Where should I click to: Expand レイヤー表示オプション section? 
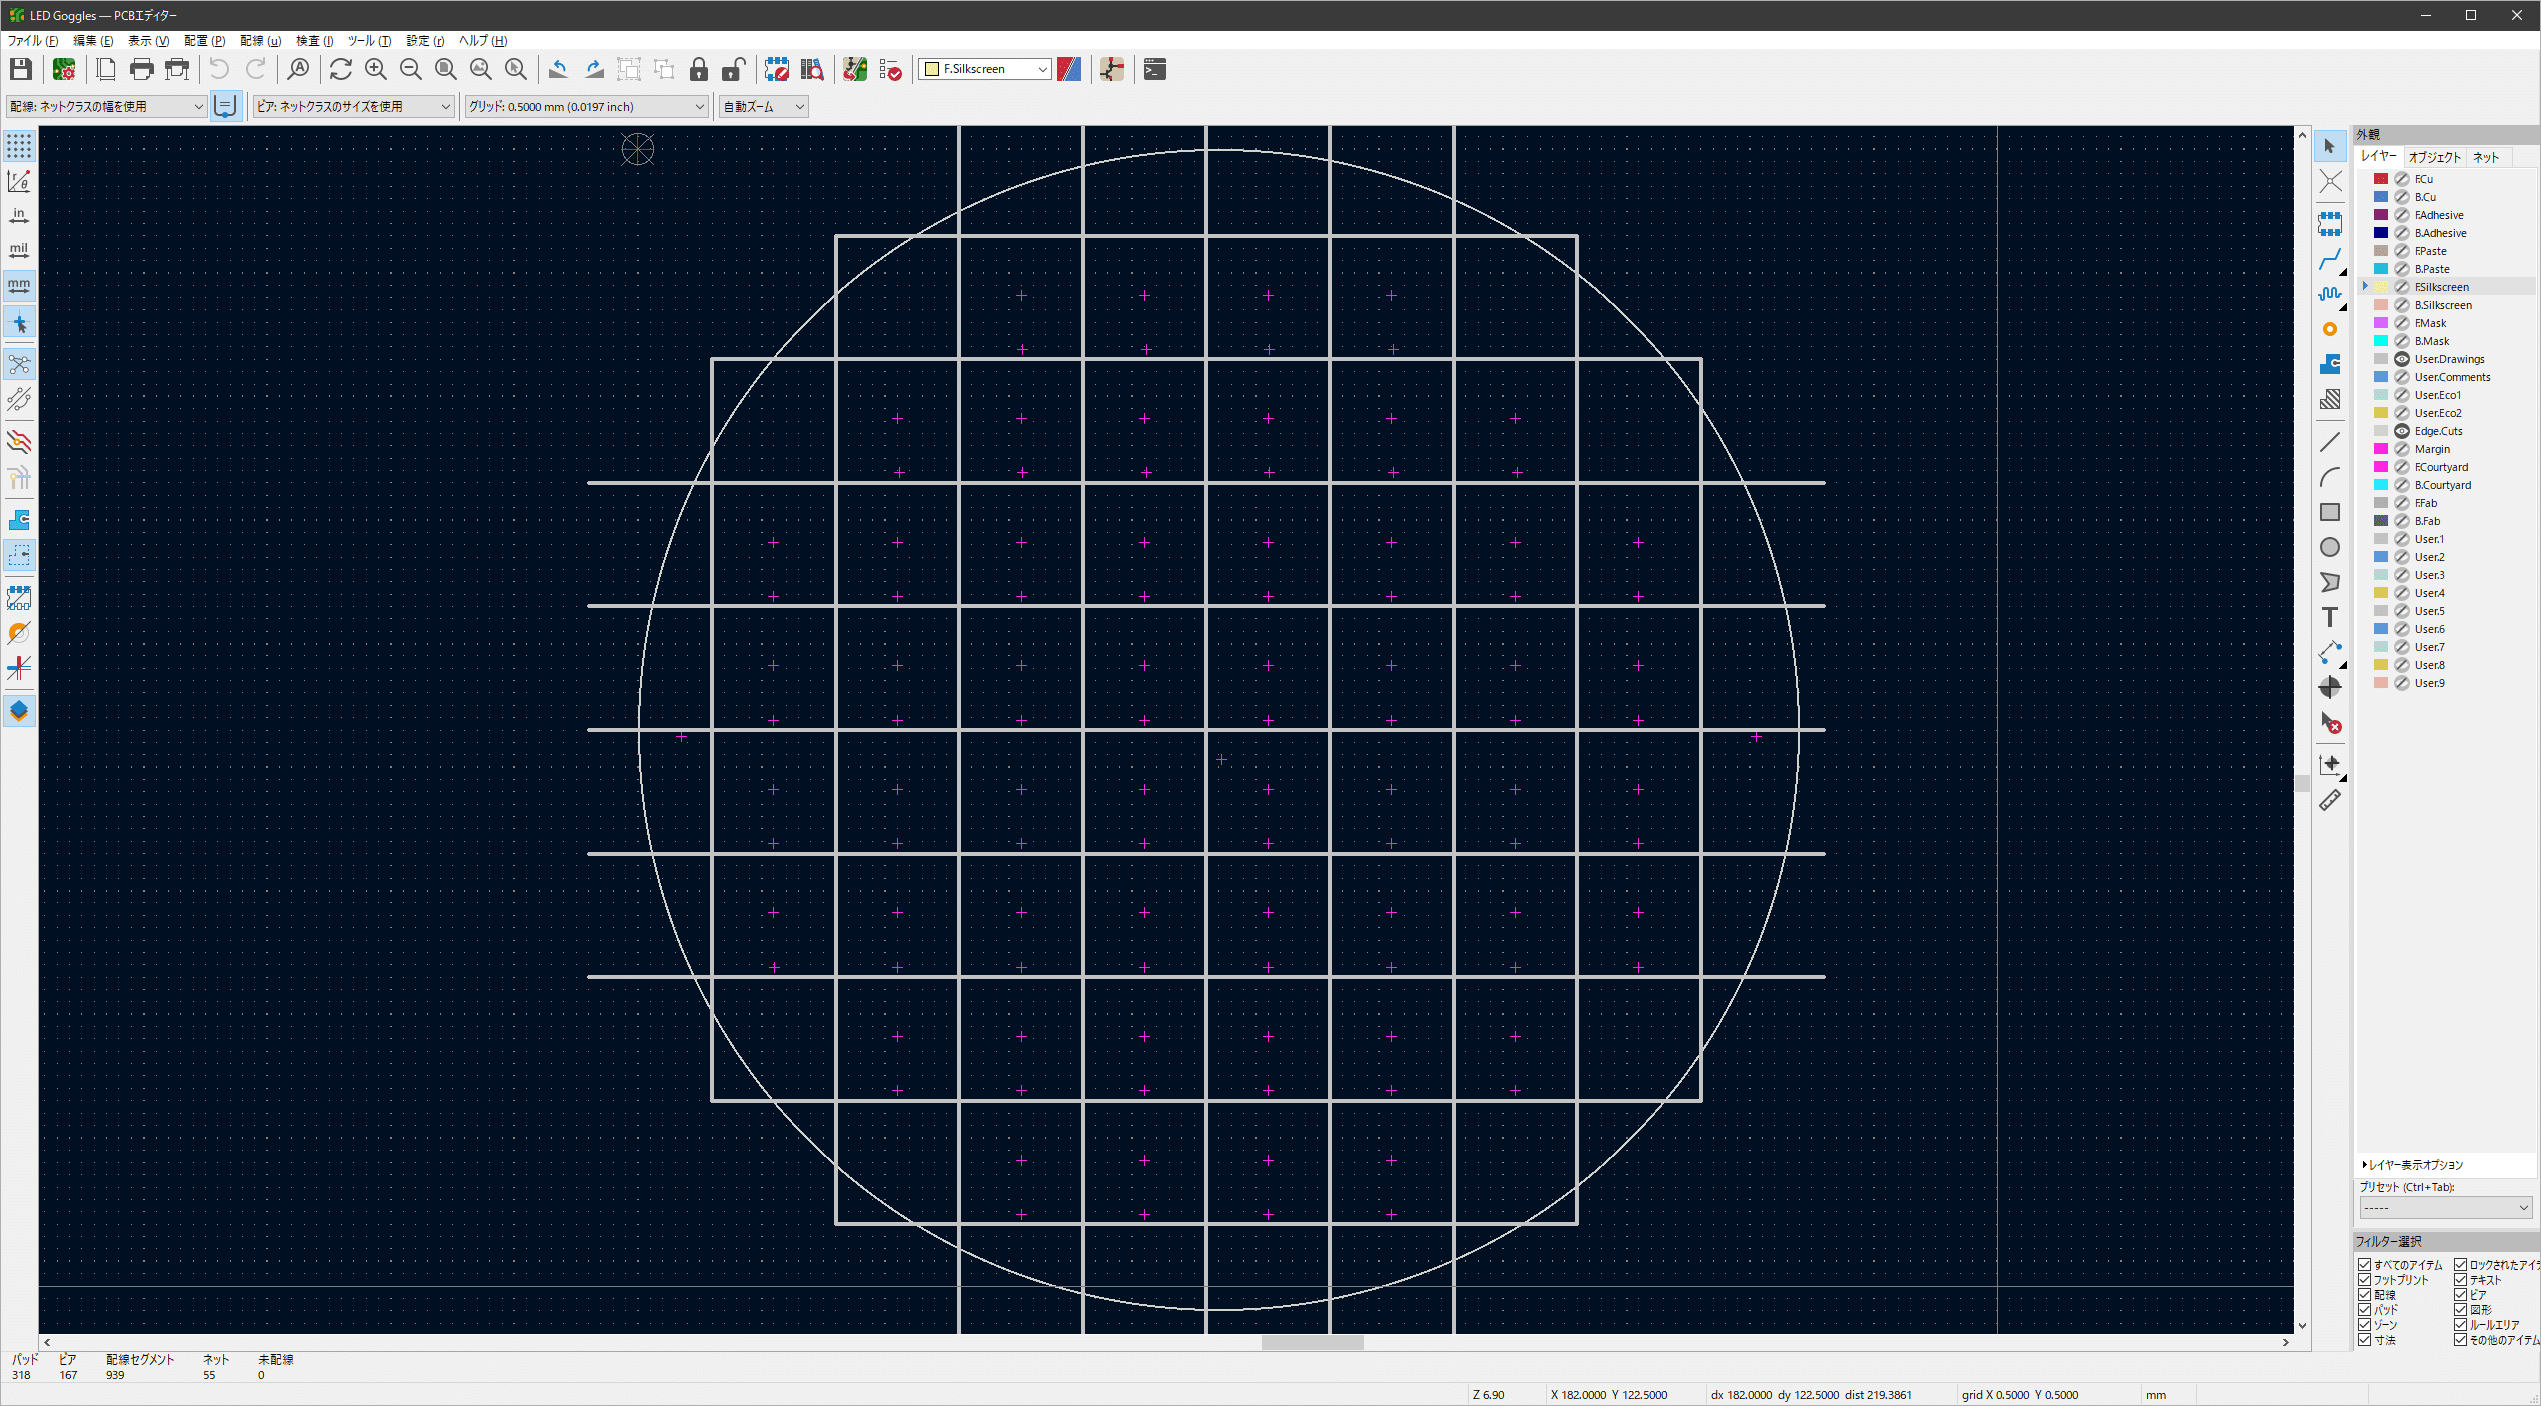[x=2412, y=1165]
